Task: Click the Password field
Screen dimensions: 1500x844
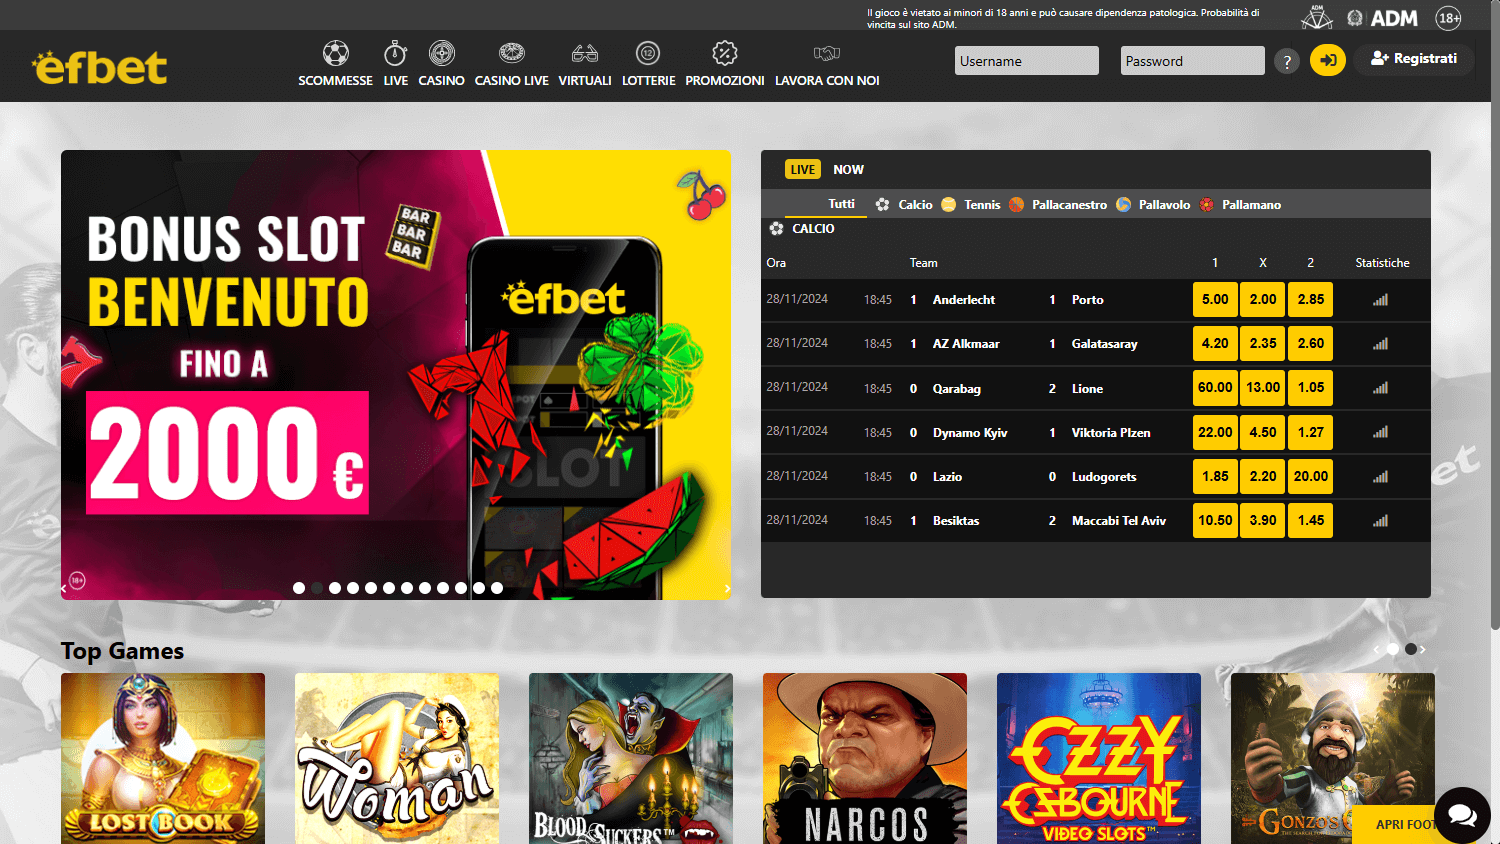Action: pyautogui.click(x=1192, y=61)
